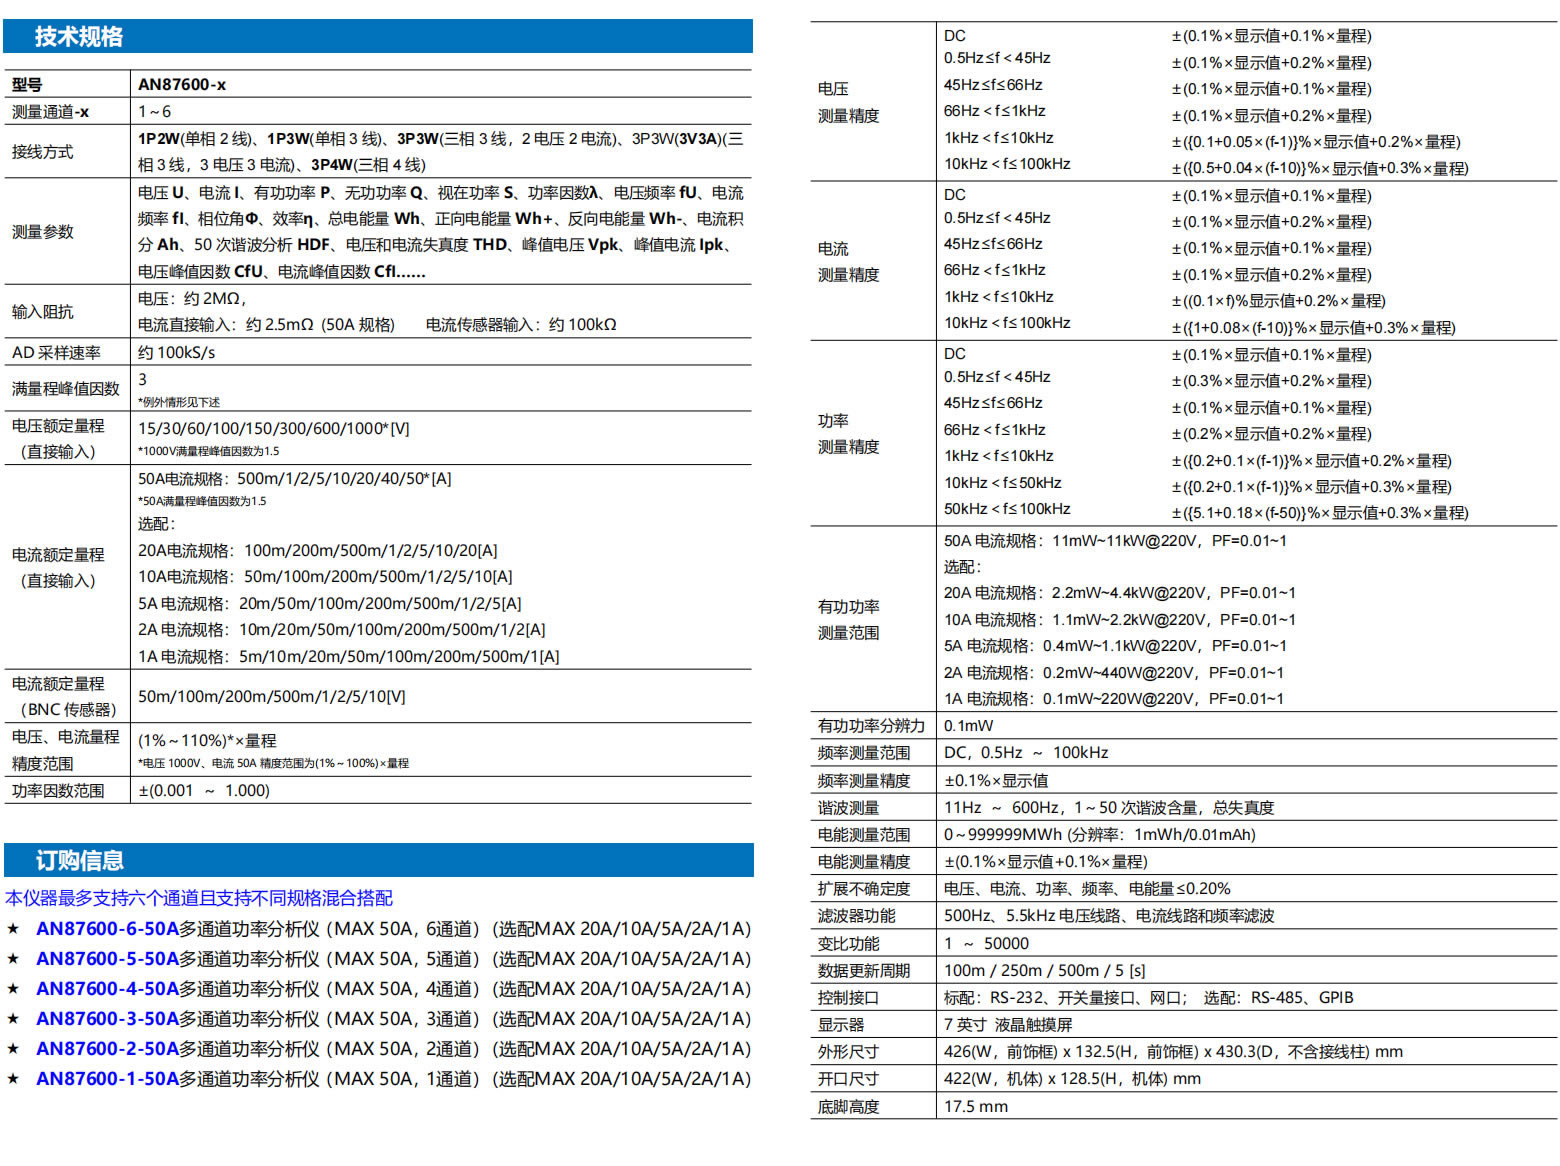Select frequency range DC, 0.5Hz ~ 100kHz
This screenshot has width=1560, height=1166.
pyautogui.click(x=1026, y=753)
